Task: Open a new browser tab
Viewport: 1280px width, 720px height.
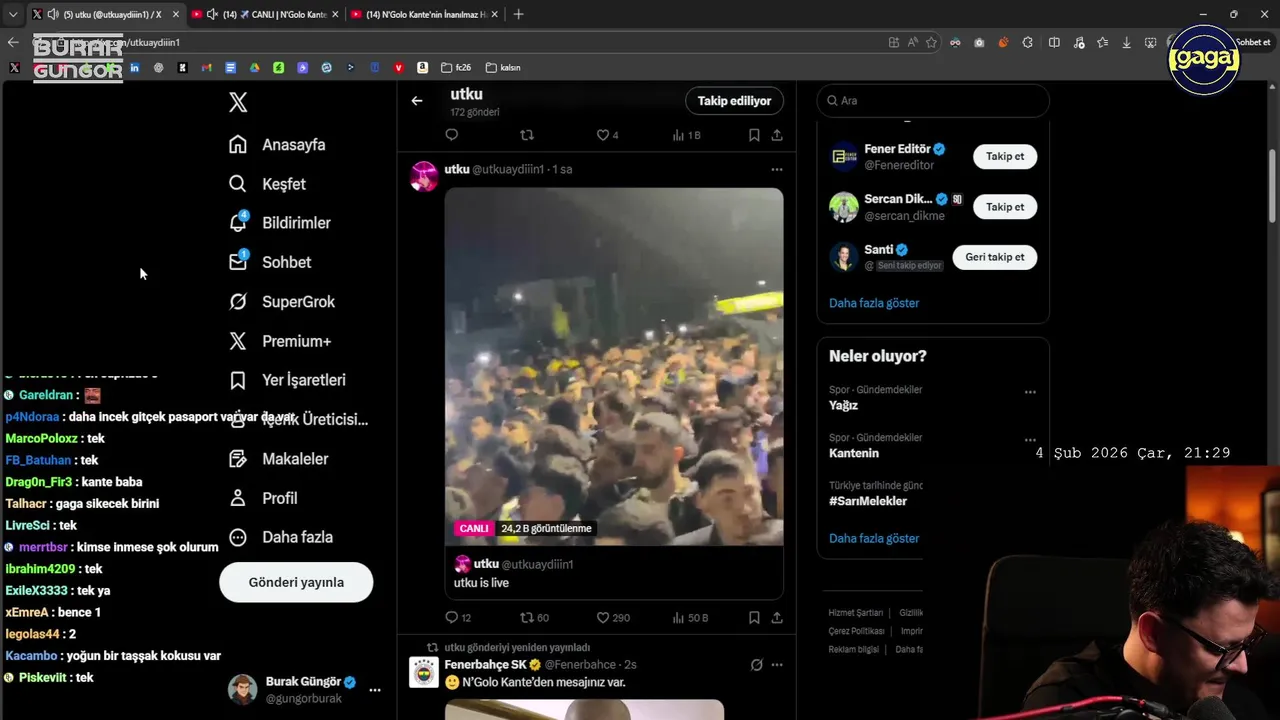Action: 518,14
